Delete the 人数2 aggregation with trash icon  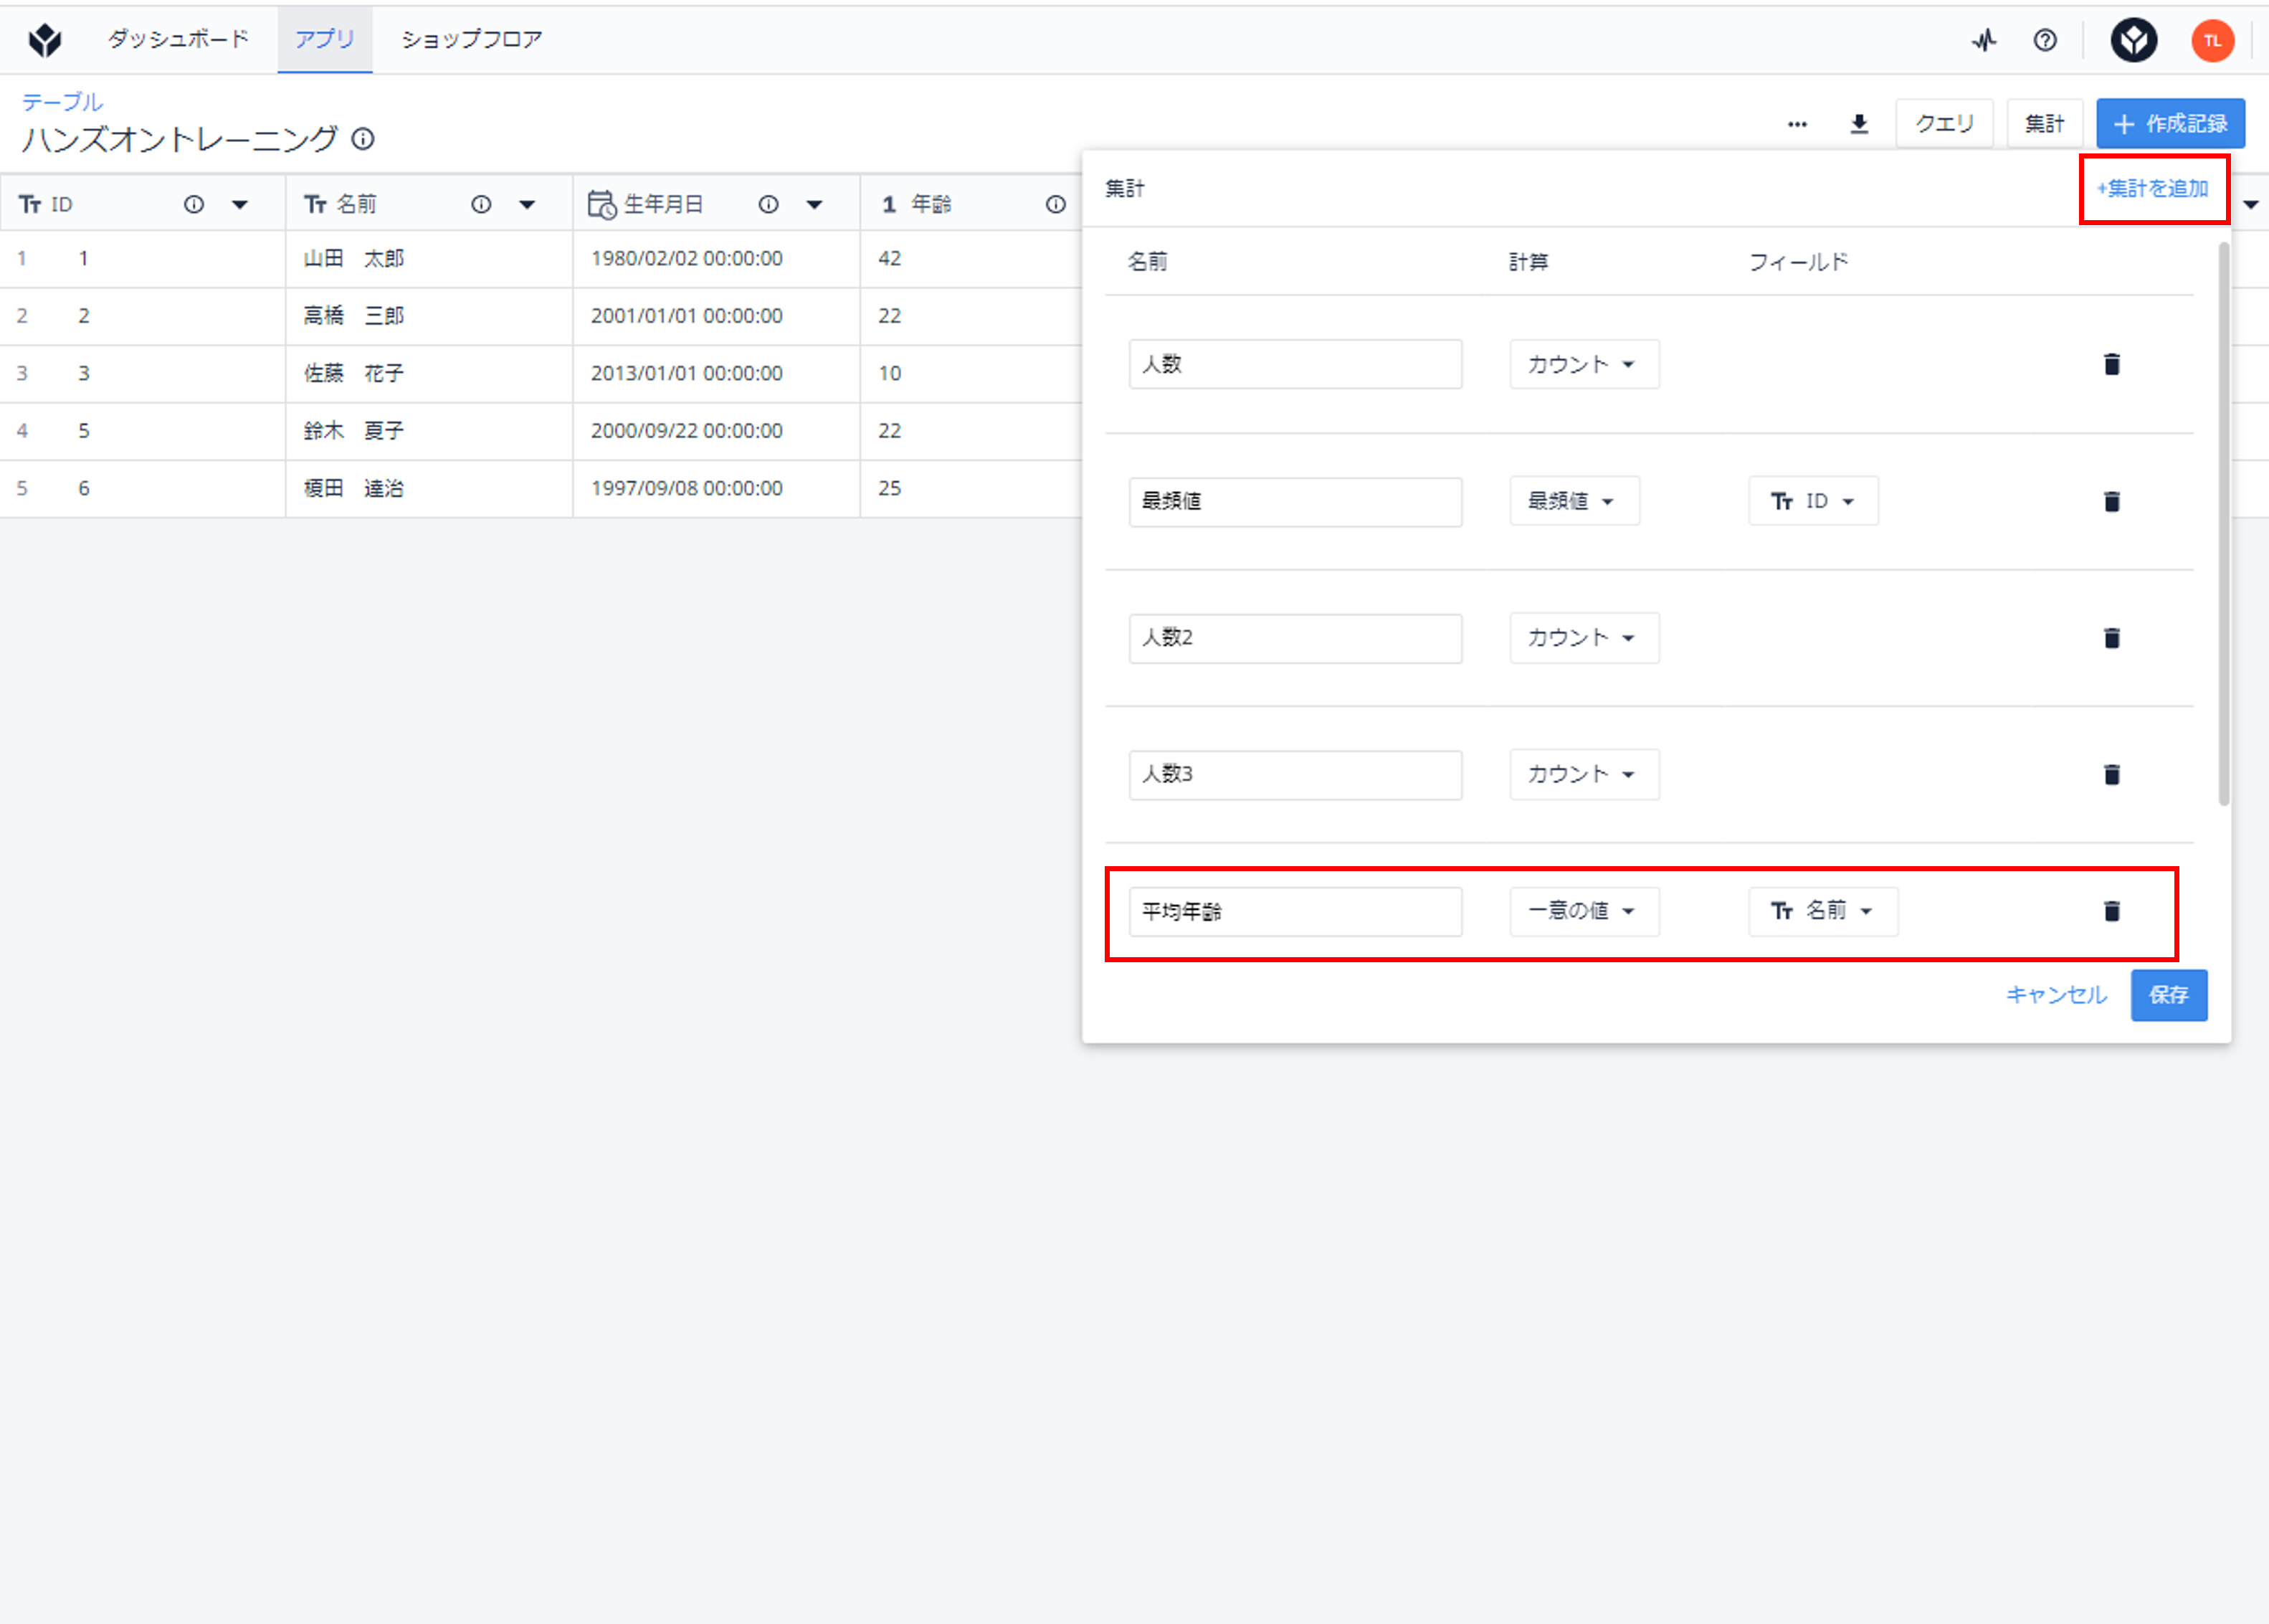point(2112,638)
